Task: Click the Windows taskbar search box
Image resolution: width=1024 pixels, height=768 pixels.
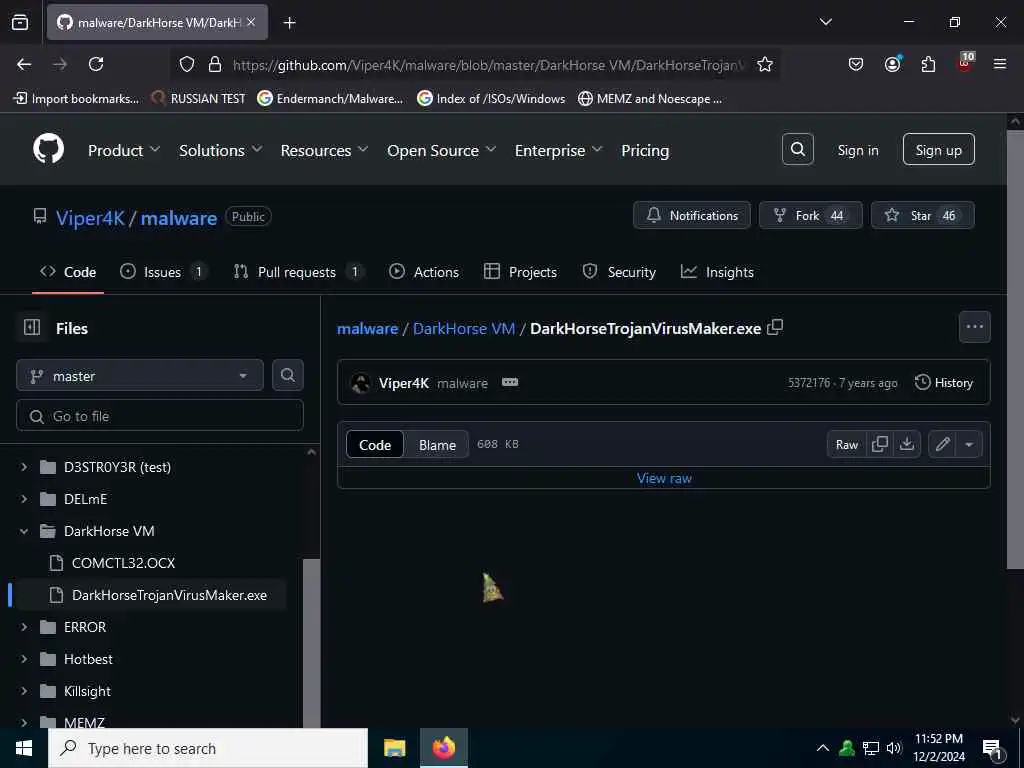Action: 208,748
